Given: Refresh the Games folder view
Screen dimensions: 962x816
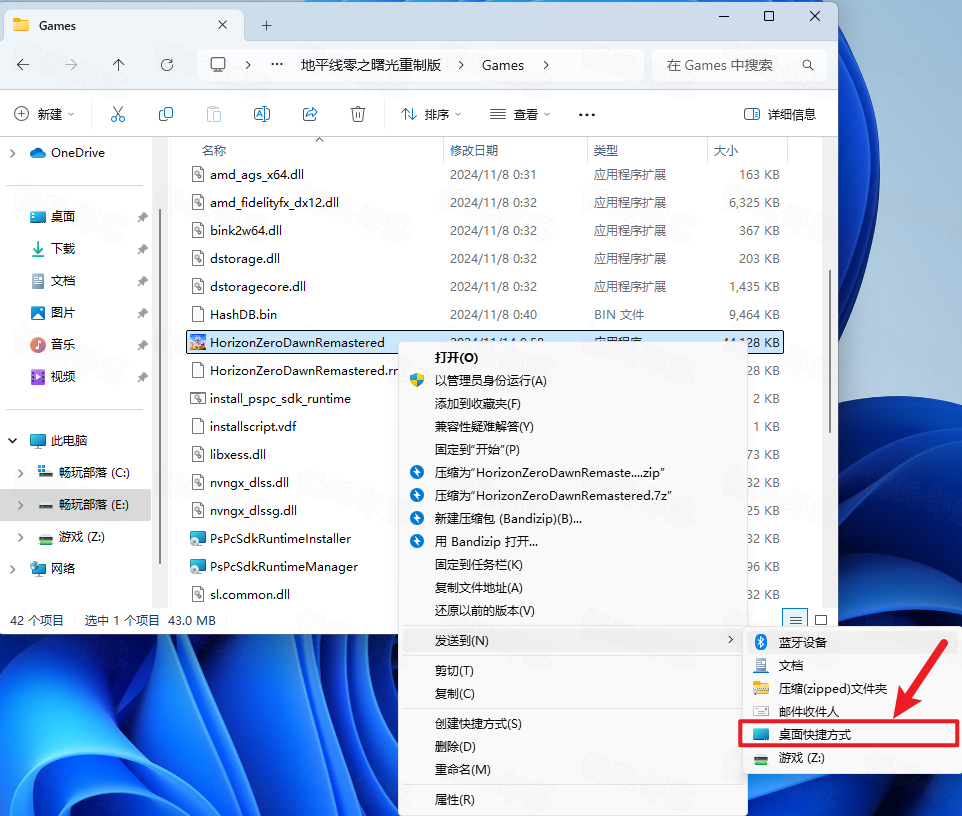Looking at the screenshot, I should tap(167, 65).
